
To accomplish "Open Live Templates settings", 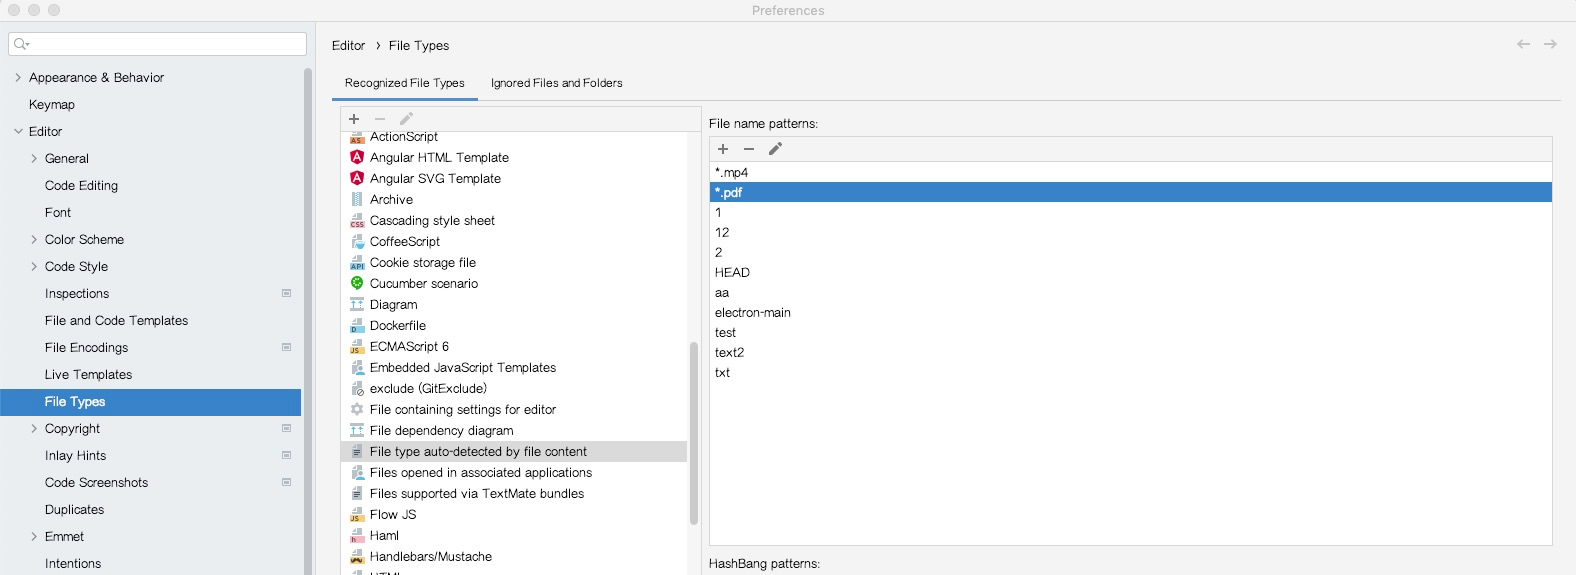I will click(x=88, y=374).
